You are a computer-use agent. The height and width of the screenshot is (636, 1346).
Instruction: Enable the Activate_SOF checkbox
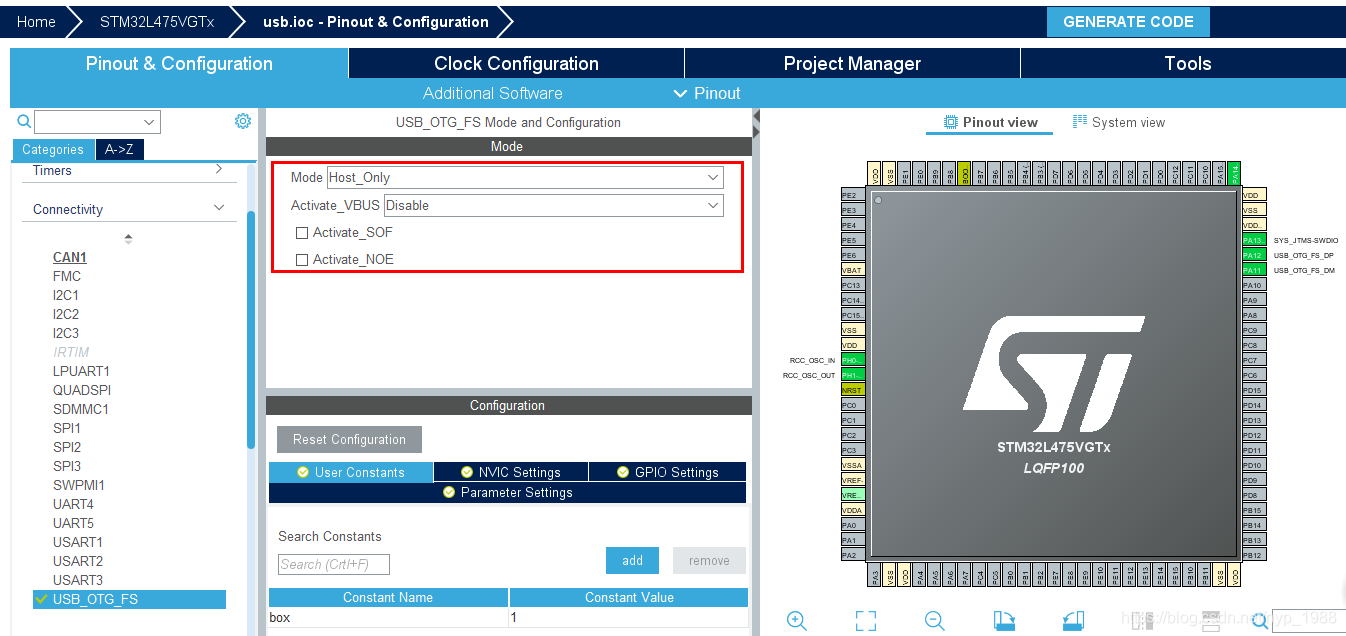302,233
